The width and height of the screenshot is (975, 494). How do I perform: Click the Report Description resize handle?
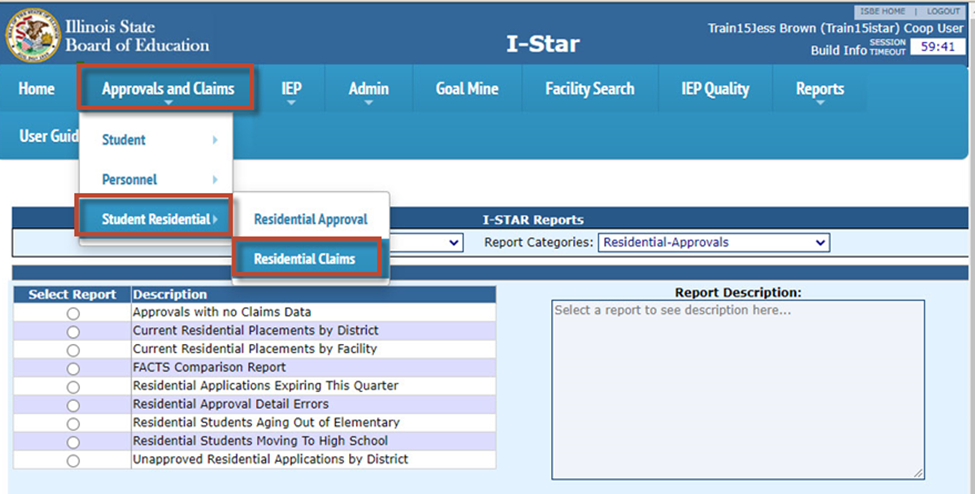point(918,473)
